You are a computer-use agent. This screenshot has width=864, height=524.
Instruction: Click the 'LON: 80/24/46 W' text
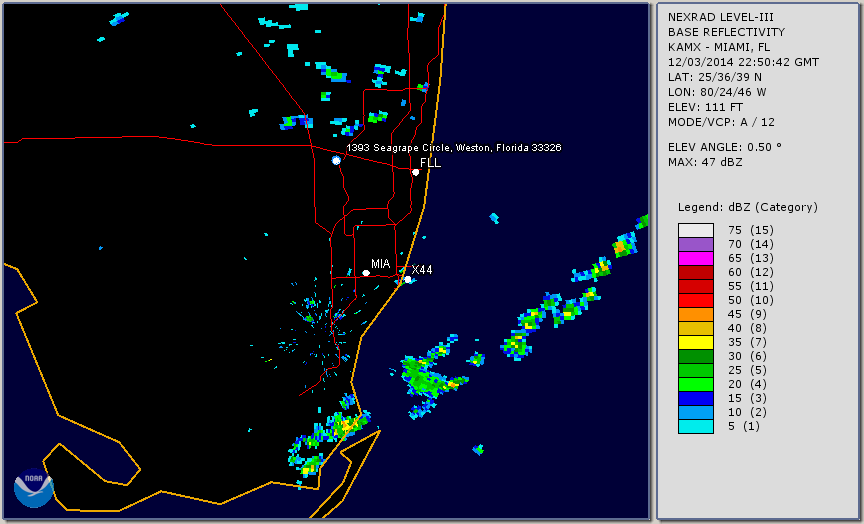[x=717, y=92]
